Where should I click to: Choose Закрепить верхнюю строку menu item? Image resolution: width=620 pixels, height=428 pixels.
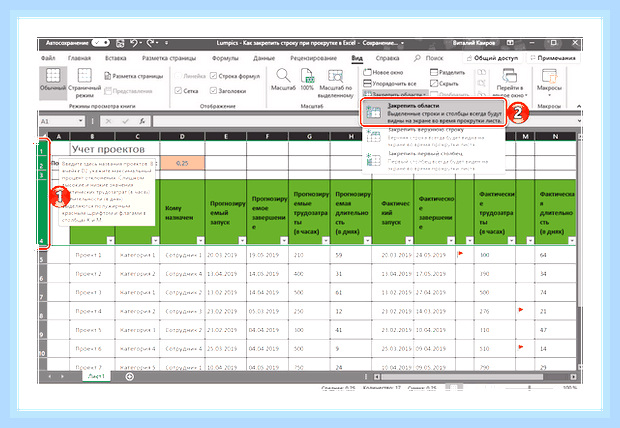tap(433, 137)
